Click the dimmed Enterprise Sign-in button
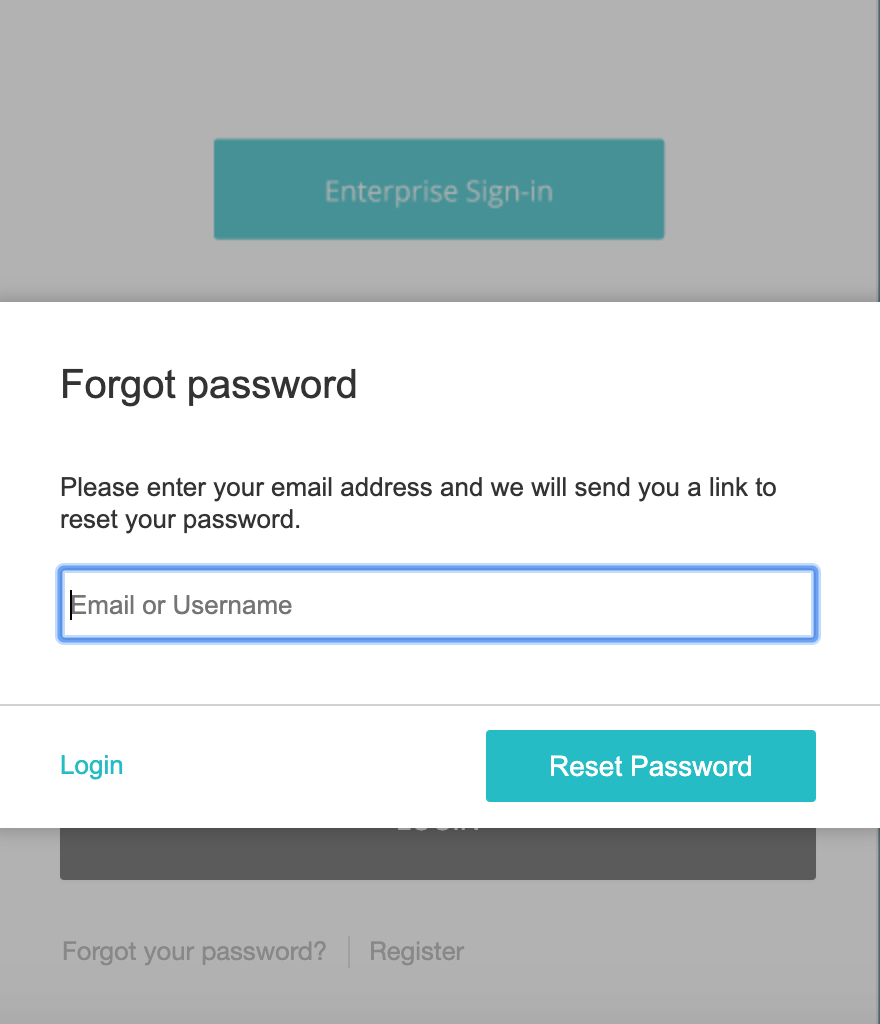Viewport: 880px width, 1024px height. [x=439, y=189]
